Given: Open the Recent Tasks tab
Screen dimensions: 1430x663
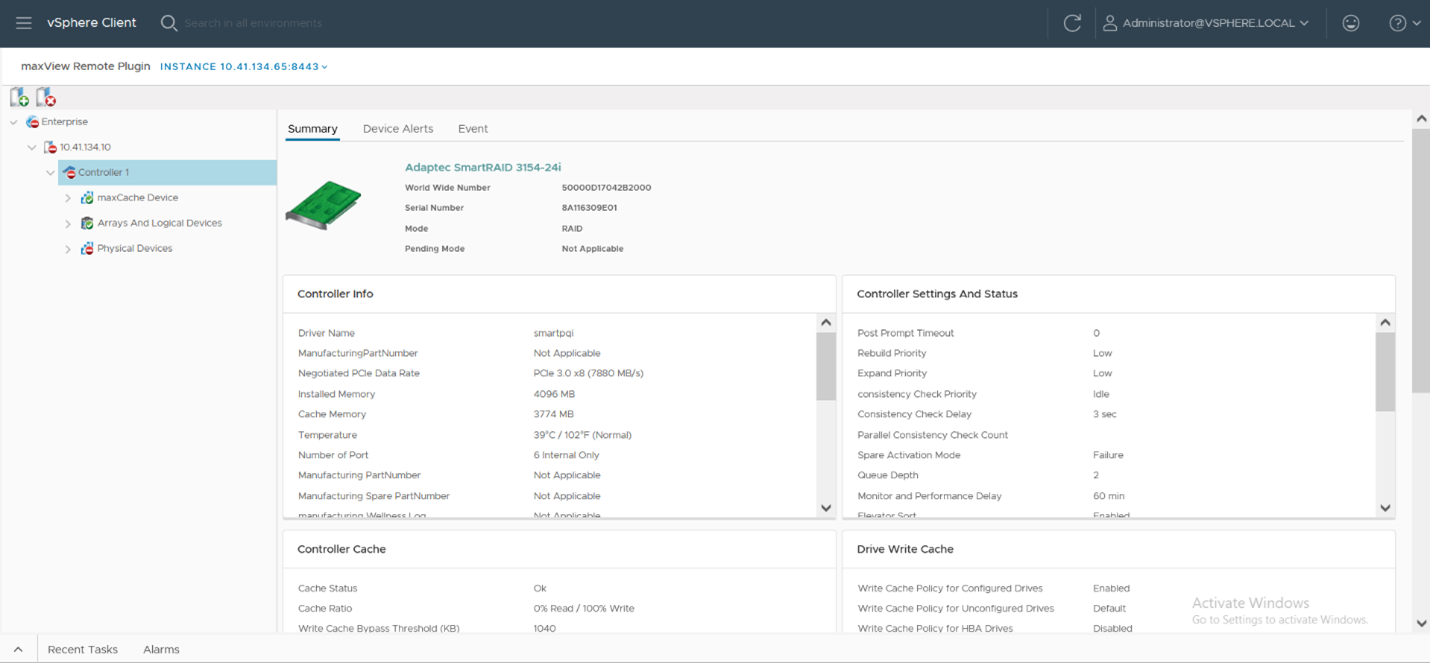Looking at the screenshot, I should pyautogui.click(x=83, y=649).
